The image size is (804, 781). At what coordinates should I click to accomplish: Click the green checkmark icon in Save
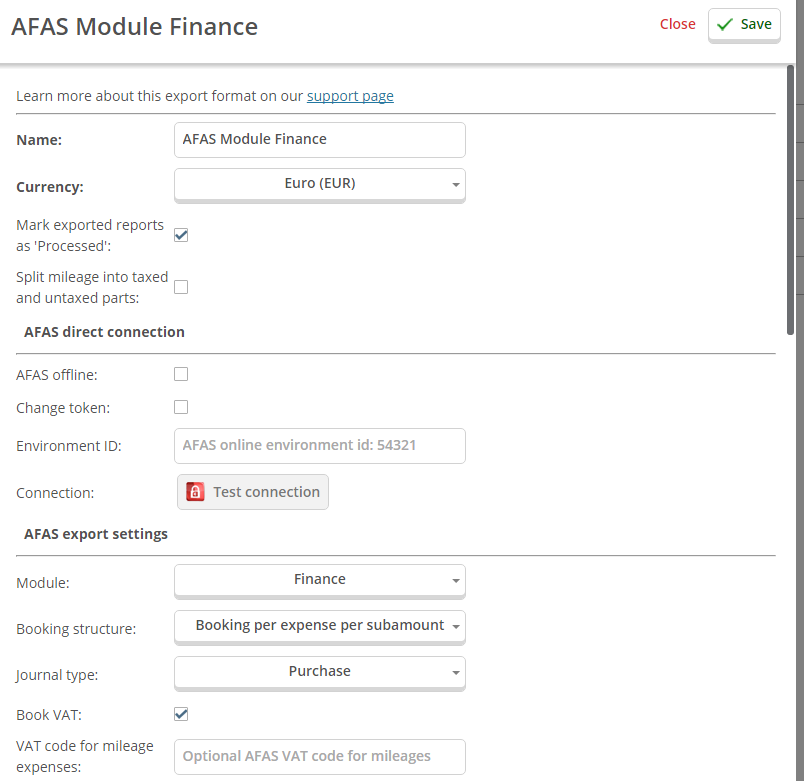coord(725,25)
